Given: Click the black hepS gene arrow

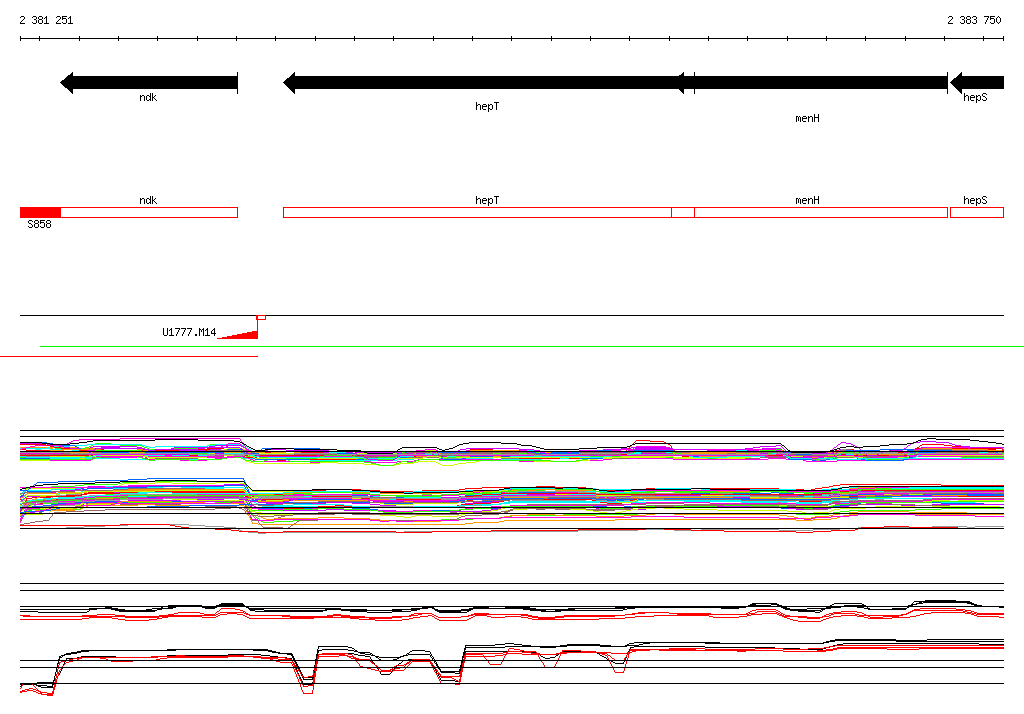Looking at the screenshot, I should 977,83.
